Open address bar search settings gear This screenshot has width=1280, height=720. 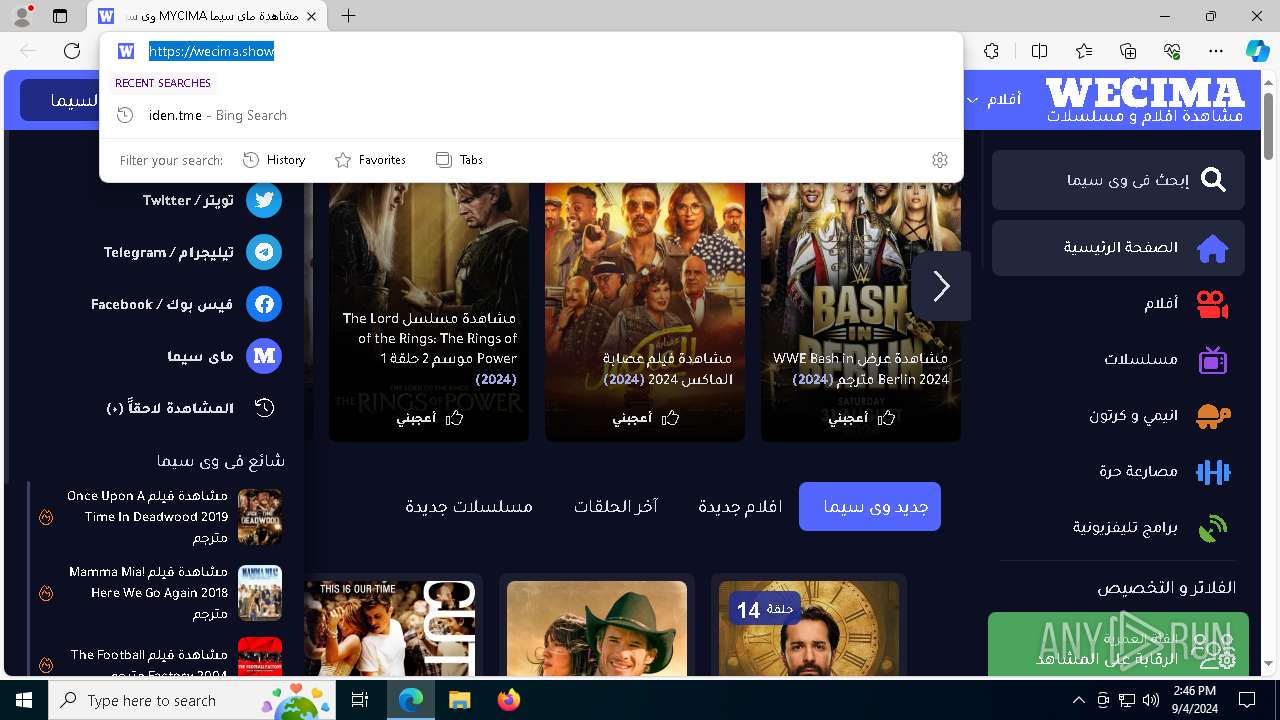coord(939,160)
